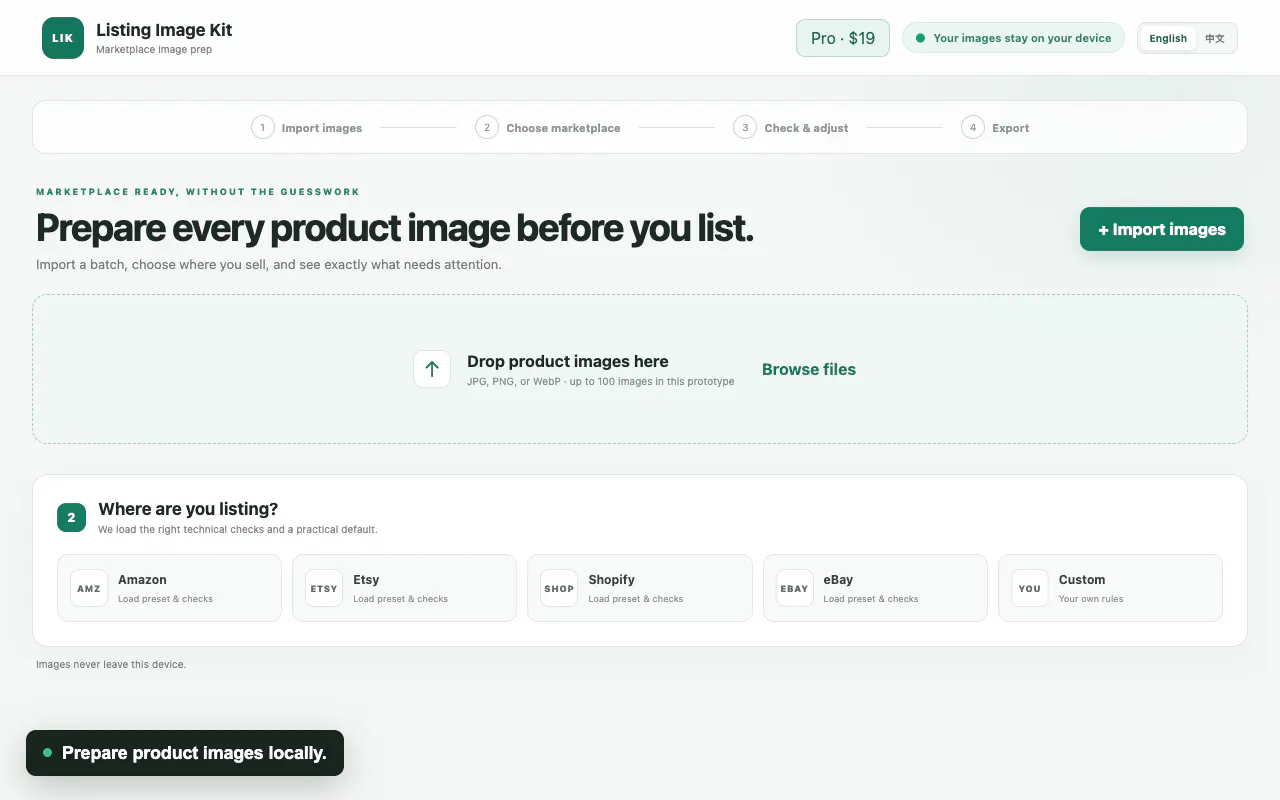This screenshot has height=800, width=1280.
Task: Switch language to 中文
Action: [1215, 38]
